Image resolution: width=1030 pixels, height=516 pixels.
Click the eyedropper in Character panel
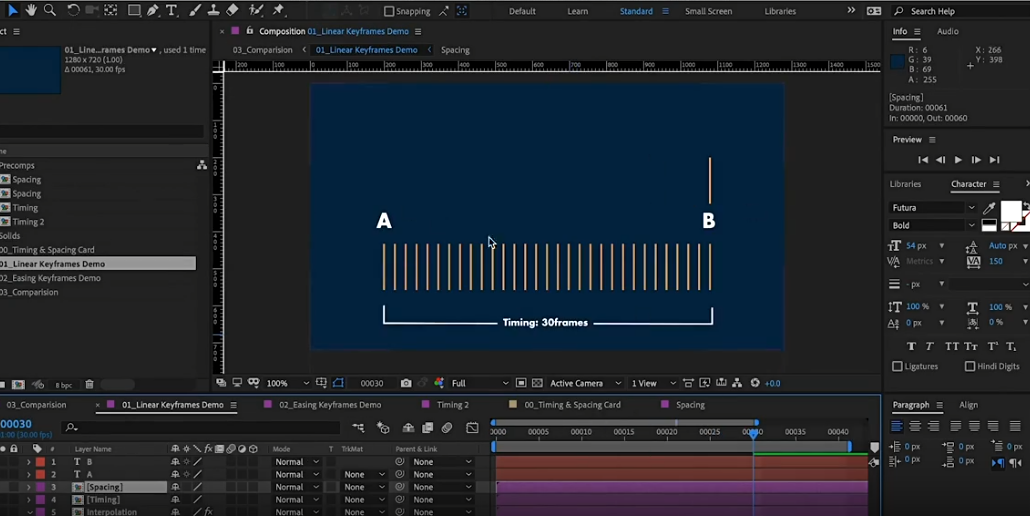989,208
